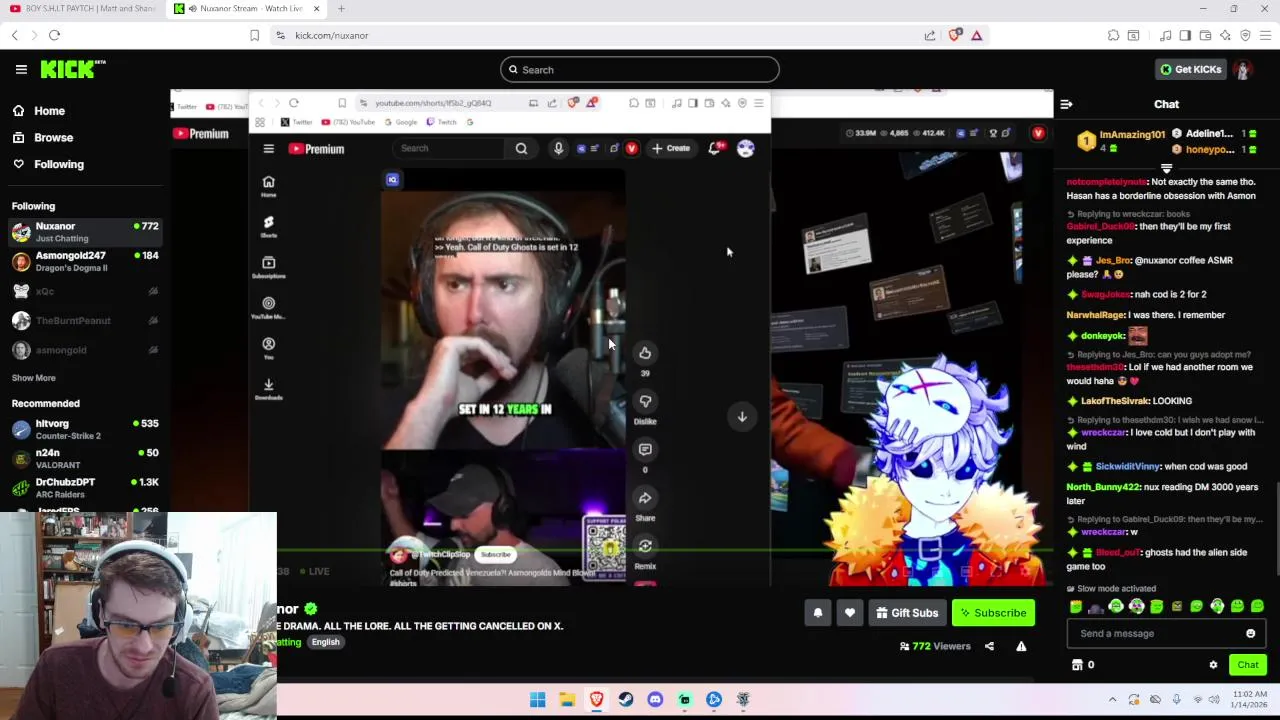Viewport: 1280px width, 720px height.
Task: Click the 772 Viewers count
Action: point(935,646)
